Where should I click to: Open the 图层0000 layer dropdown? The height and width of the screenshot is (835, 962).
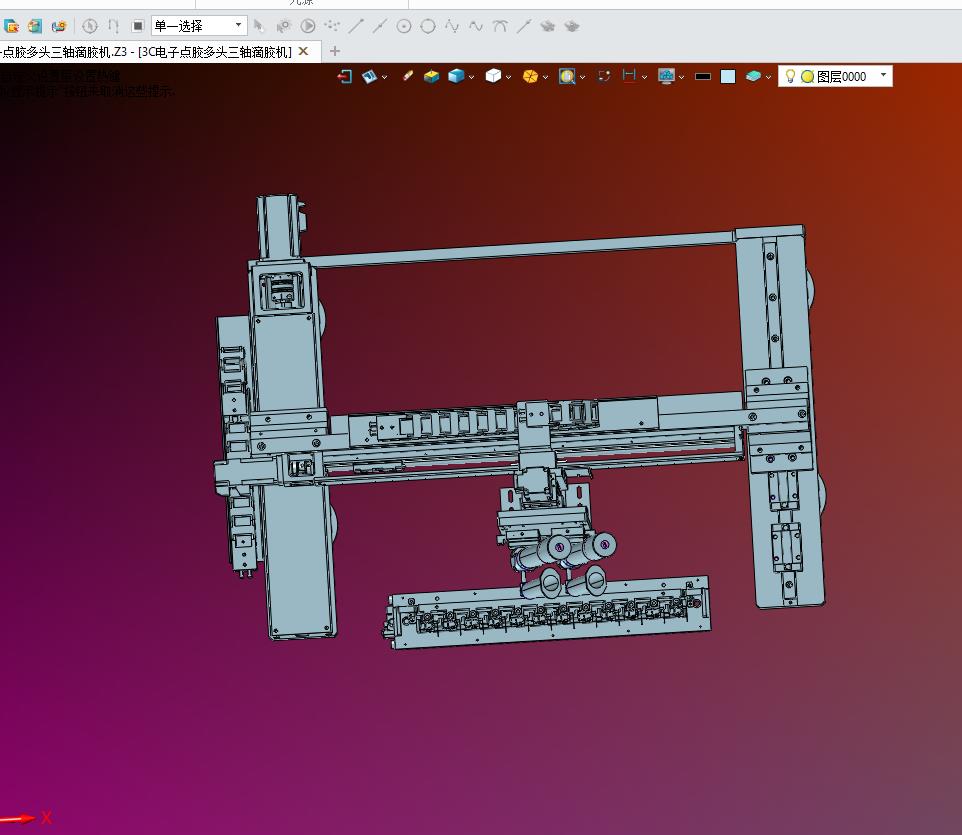883,75
